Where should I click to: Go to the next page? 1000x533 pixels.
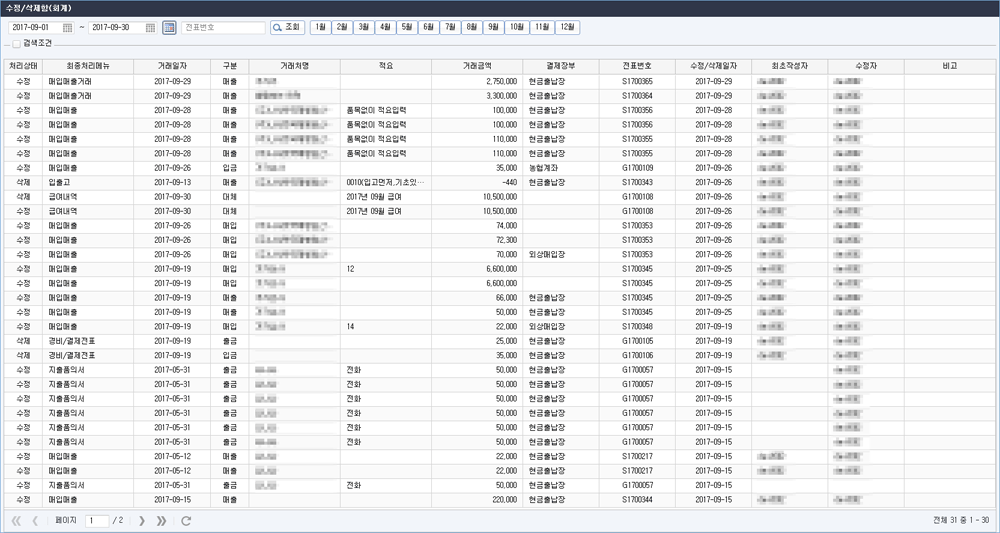[x=142, y=521]
